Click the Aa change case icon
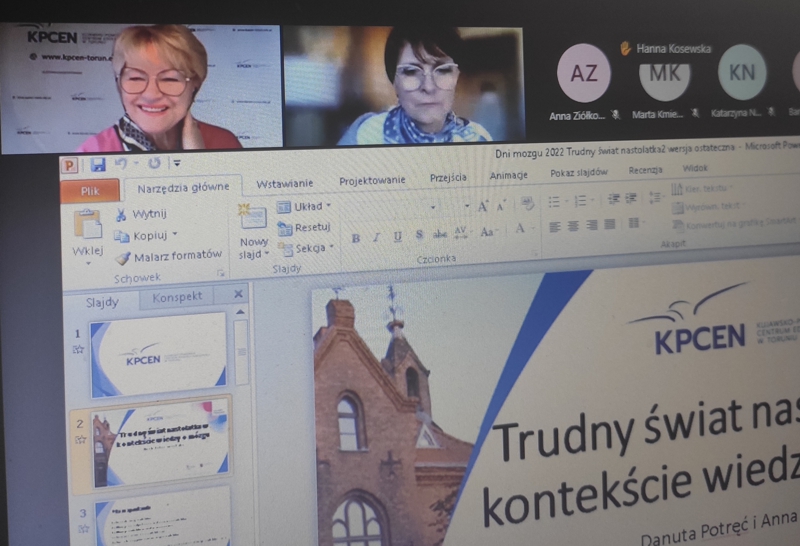 tap(487, 232)
